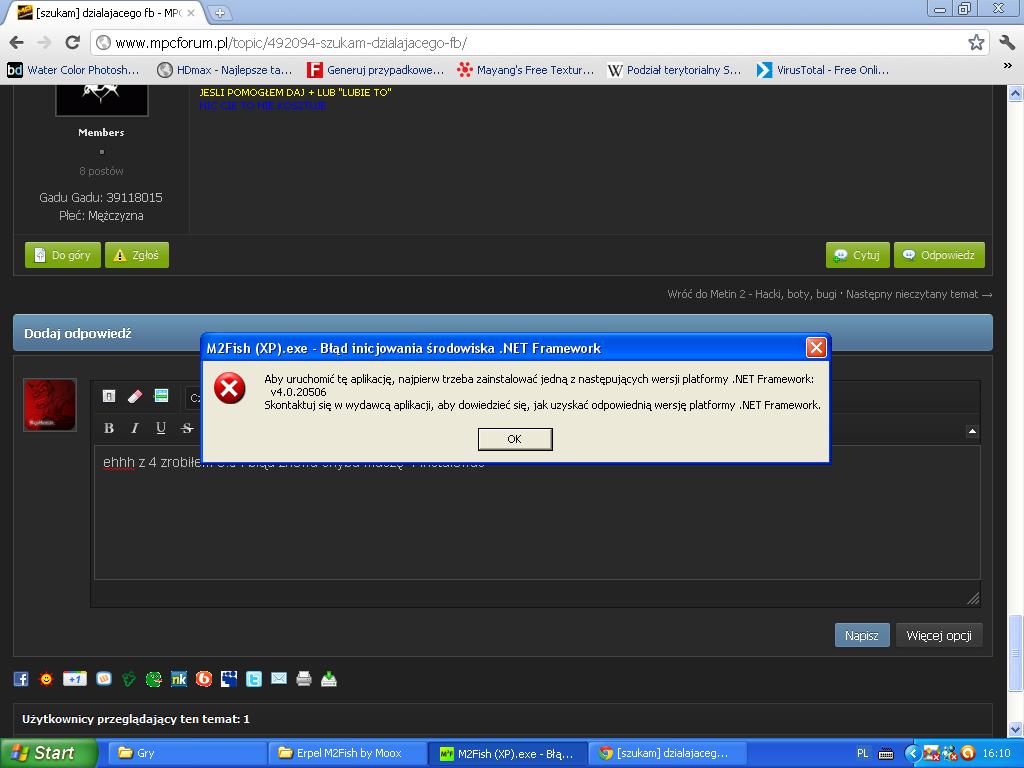This screenshot has height=768, width=1024.
Task: Switch to Erpel M2Fish by Moox taskbar item
Action: (347, 753)
